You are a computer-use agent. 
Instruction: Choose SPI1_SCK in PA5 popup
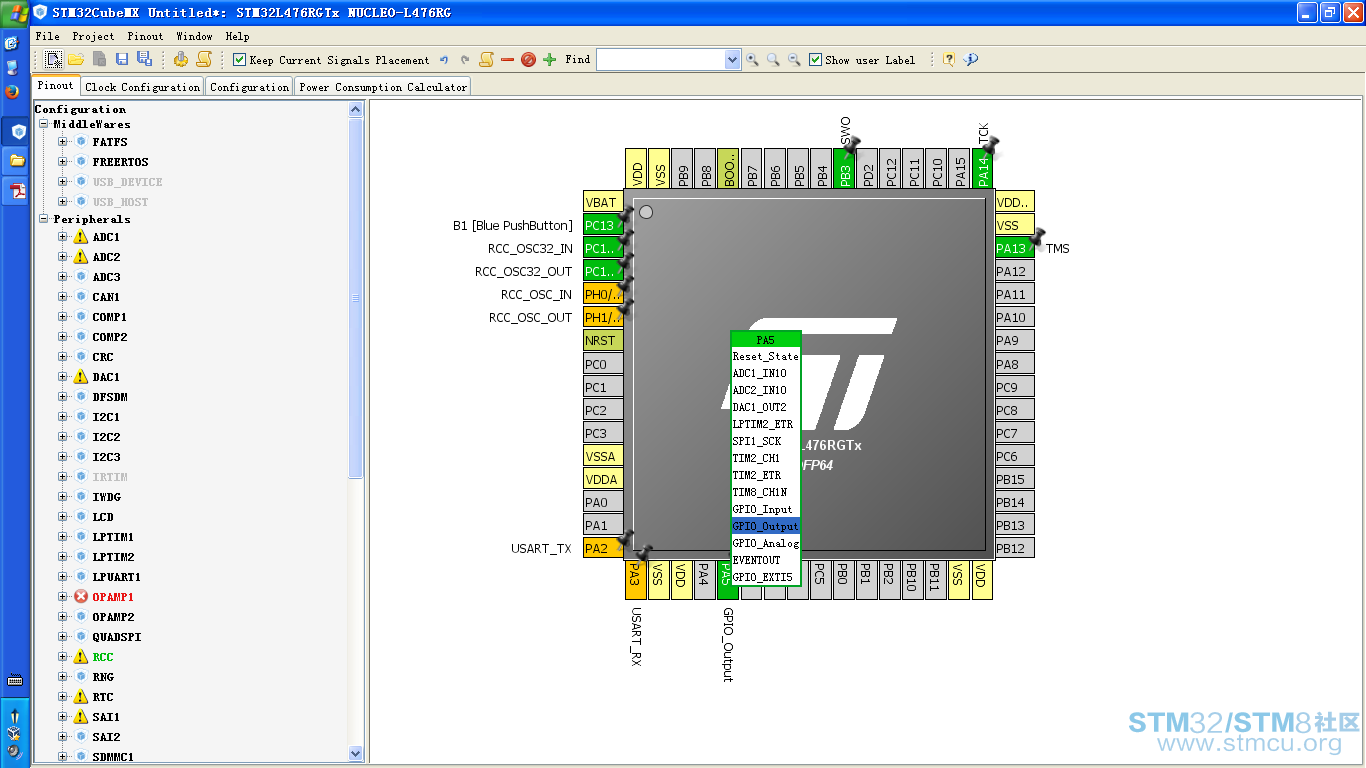click(766, 441)
